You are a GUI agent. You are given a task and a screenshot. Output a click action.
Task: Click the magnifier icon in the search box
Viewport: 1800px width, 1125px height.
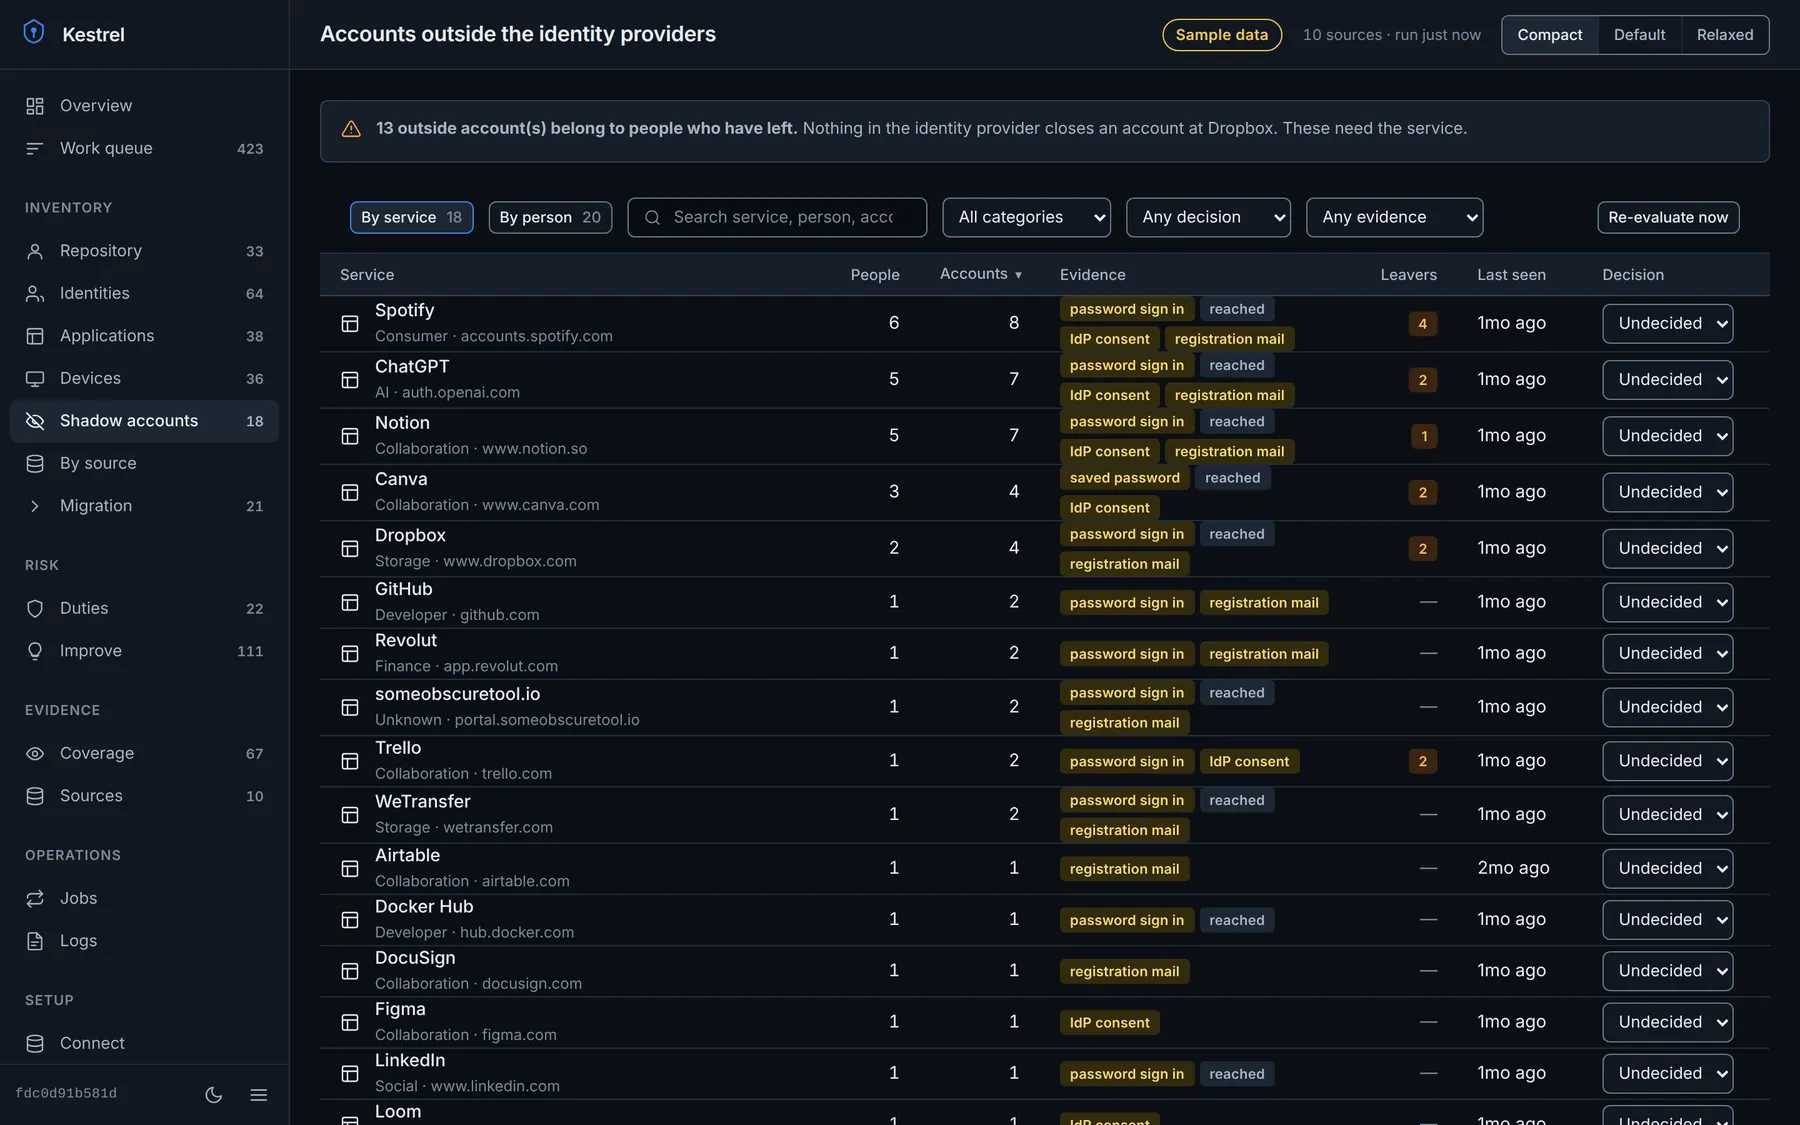pos(652,218)
